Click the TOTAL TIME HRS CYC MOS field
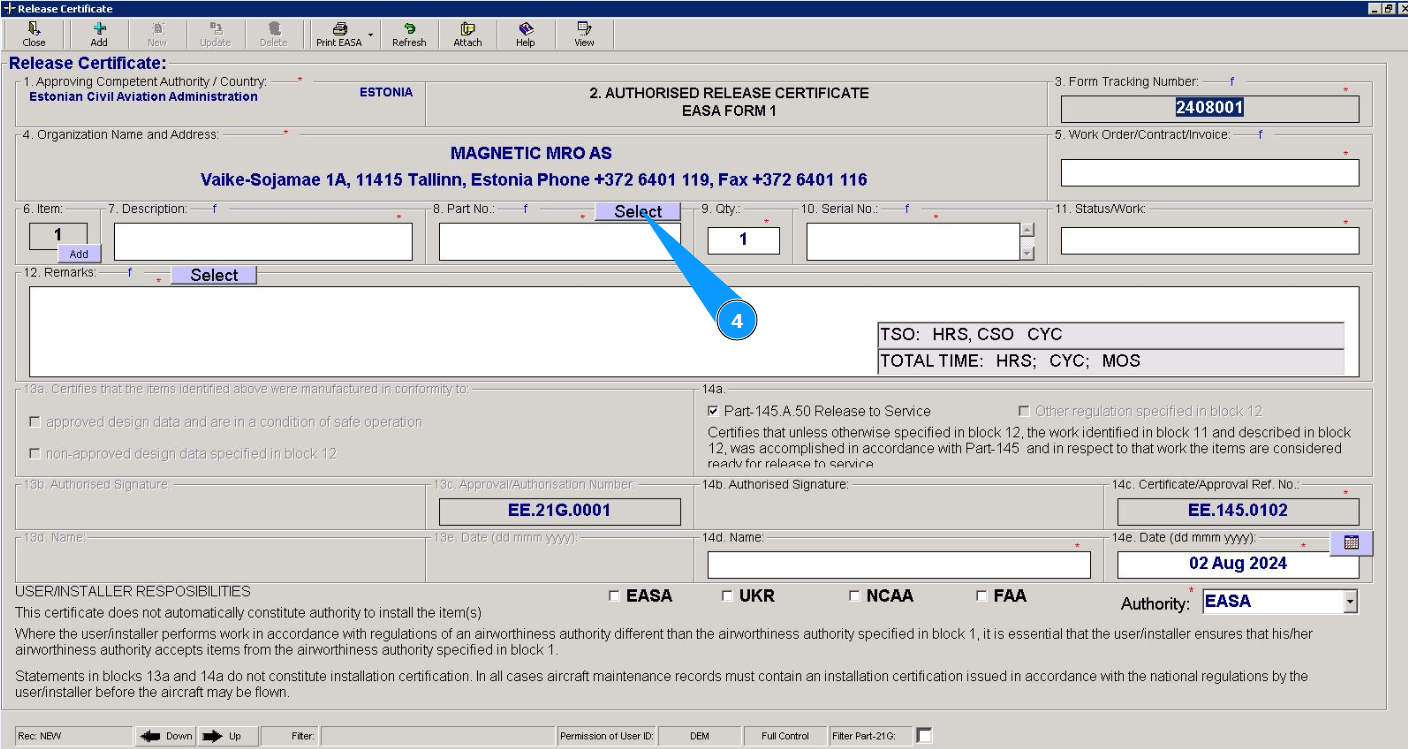The height and width of the screenshot is (749, 1408). point(1110,361)
